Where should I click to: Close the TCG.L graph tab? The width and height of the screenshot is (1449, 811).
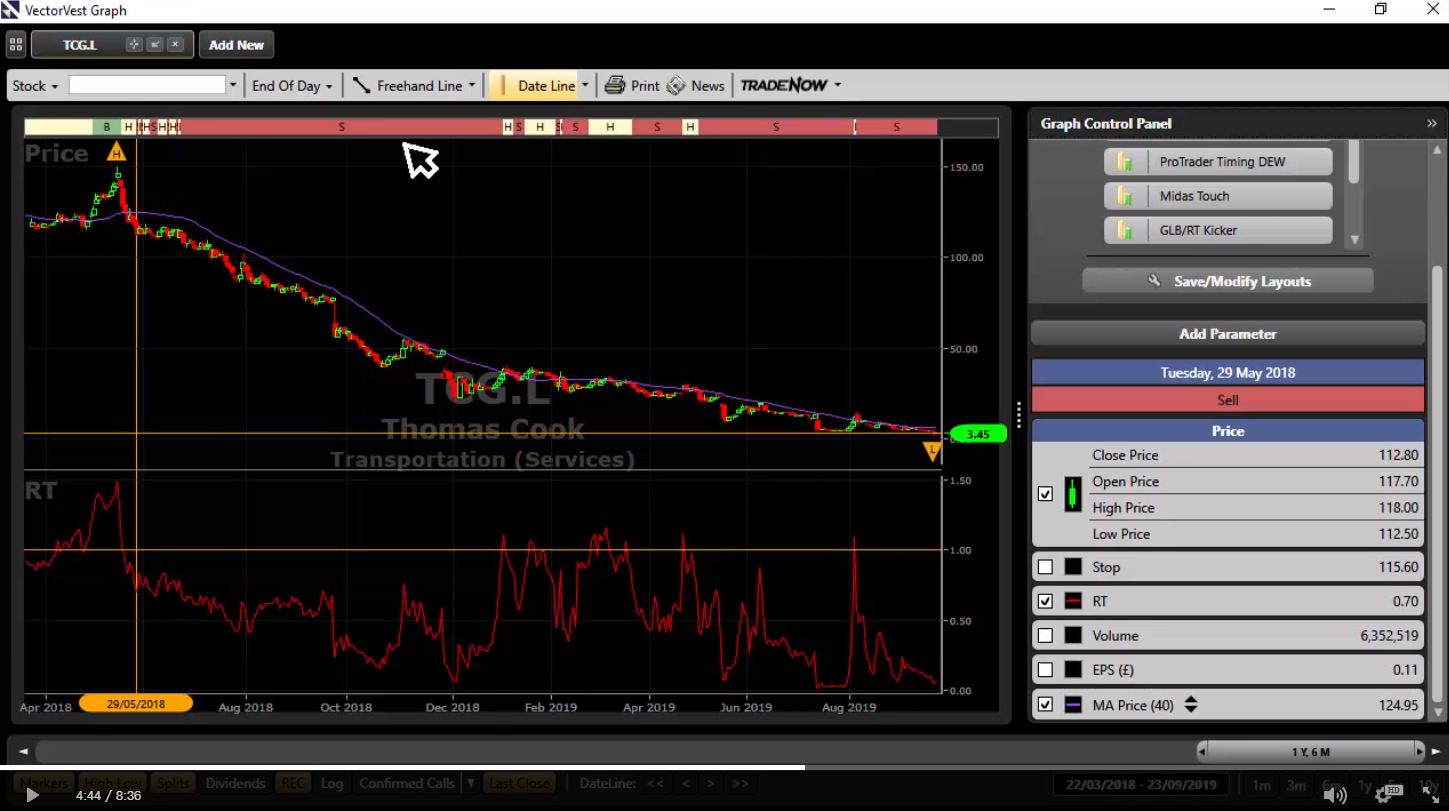tap(175, 45)
